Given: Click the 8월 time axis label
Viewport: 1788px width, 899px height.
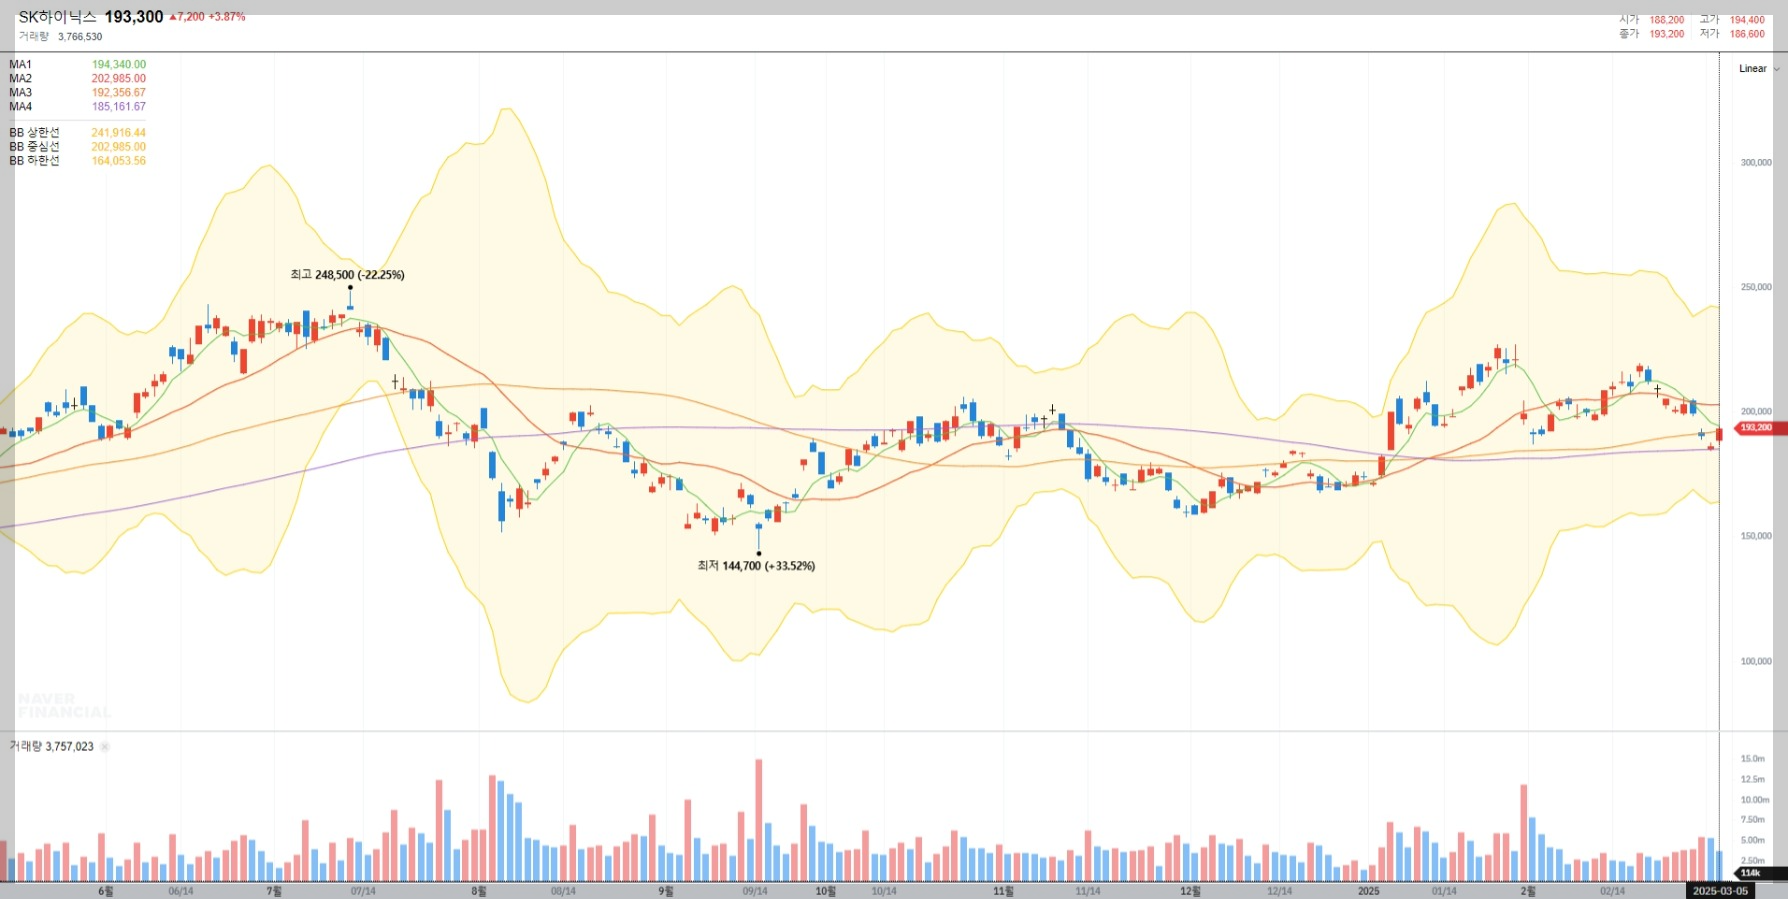Looking at the screenshot, I should click(479, 891).
